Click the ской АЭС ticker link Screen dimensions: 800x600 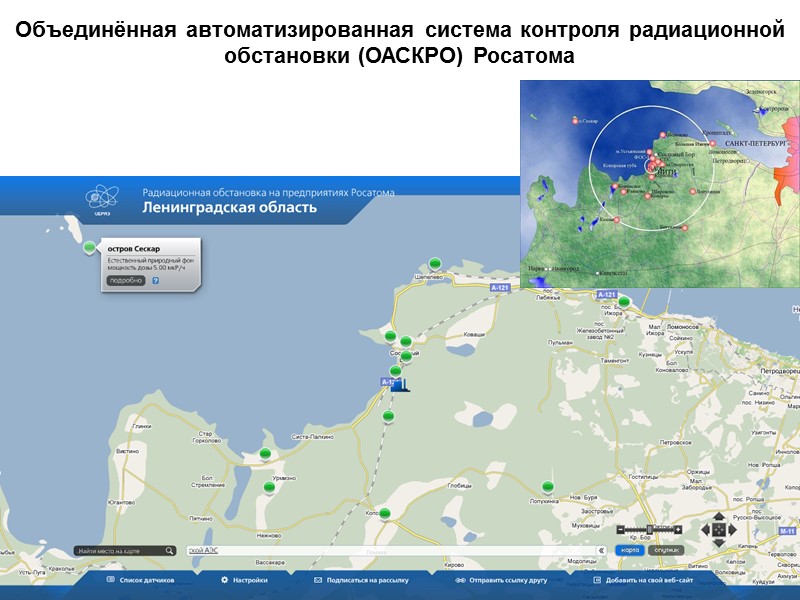click(204, 551)
